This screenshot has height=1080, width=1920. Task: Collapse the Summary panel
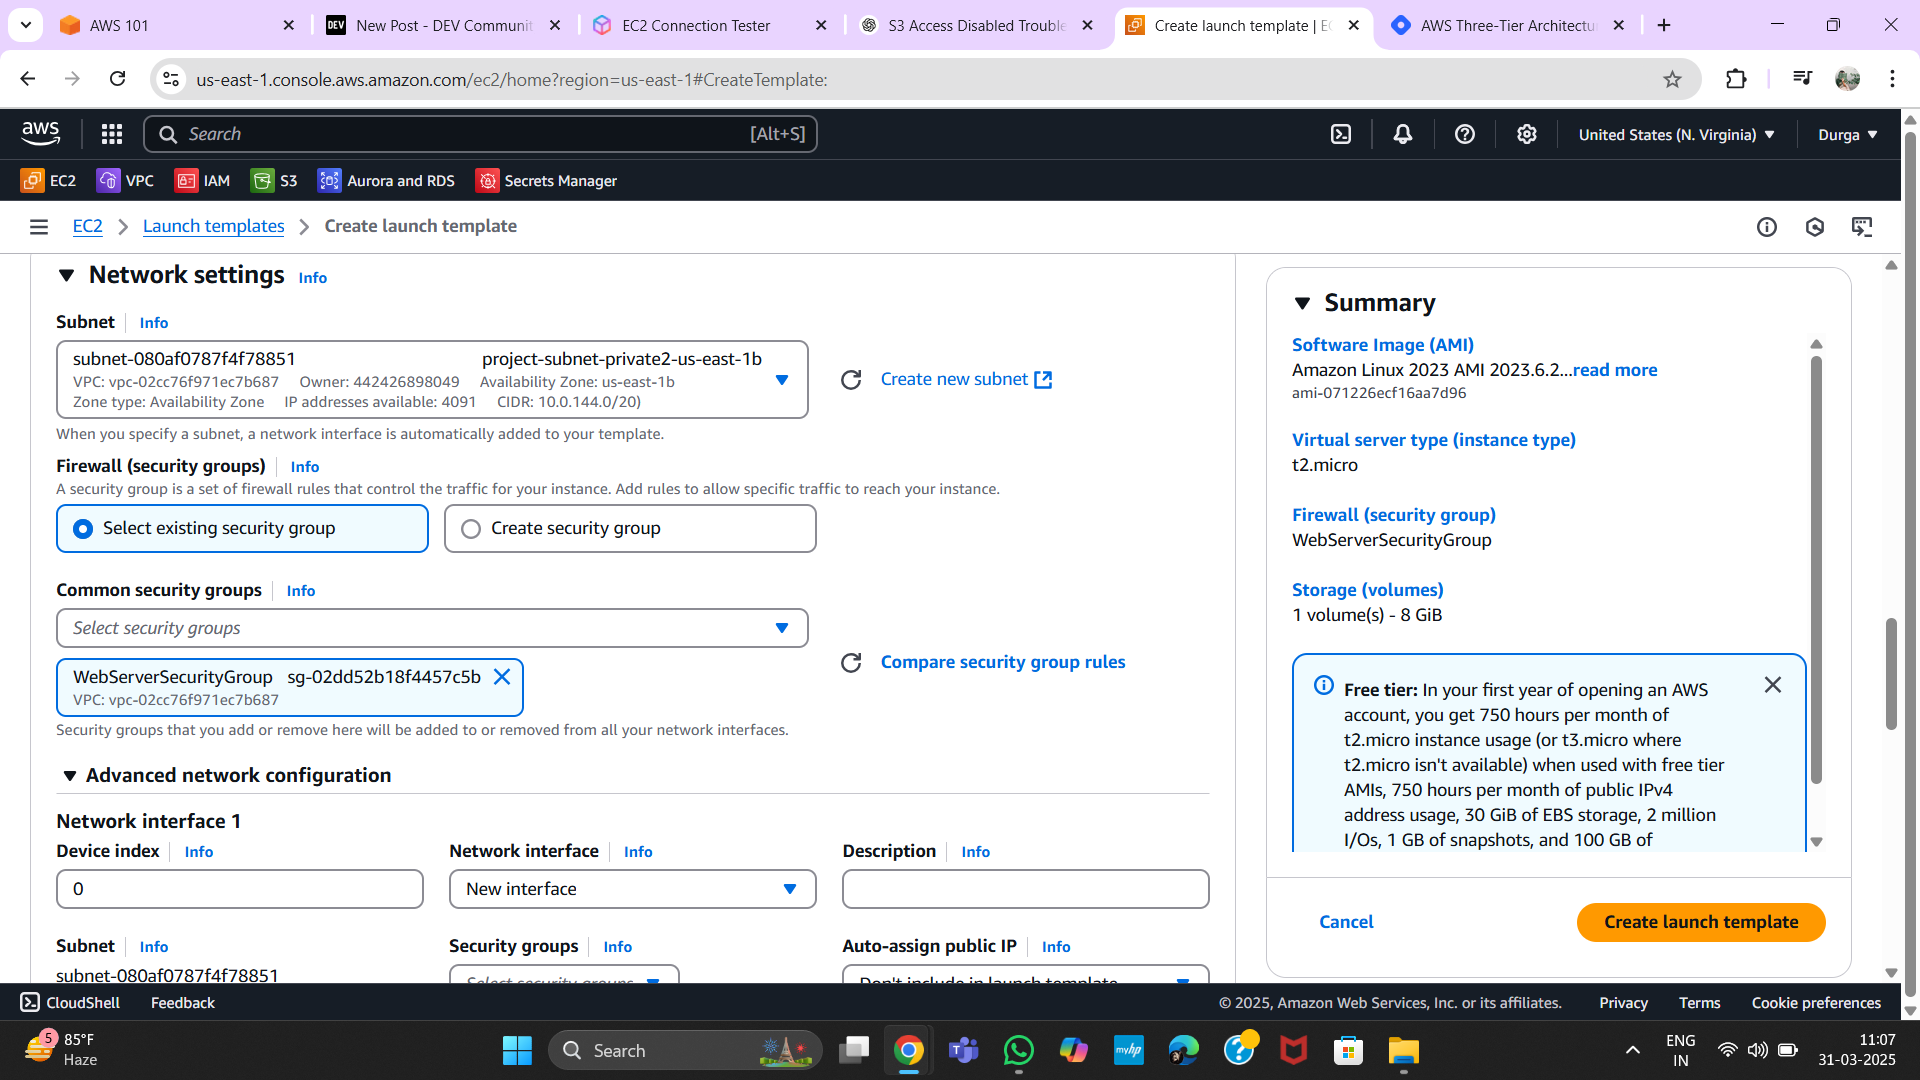click(1302, 303)
